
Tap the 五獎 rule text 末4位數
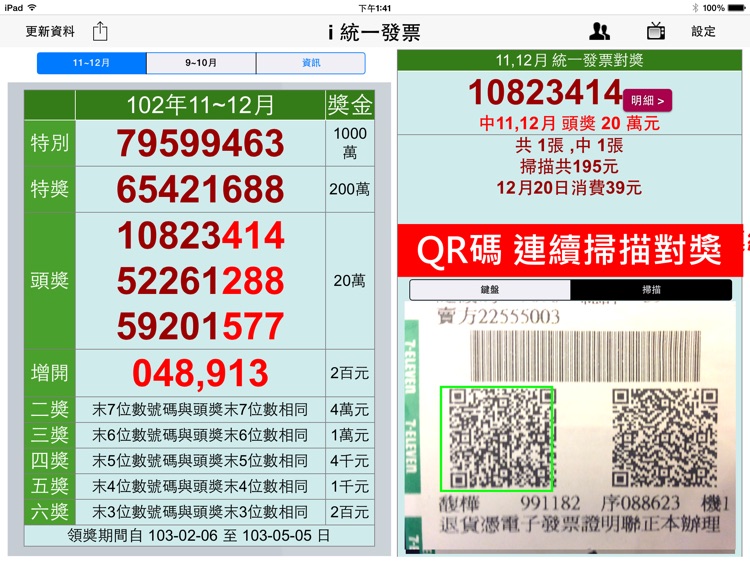click(x=200, y=486)
